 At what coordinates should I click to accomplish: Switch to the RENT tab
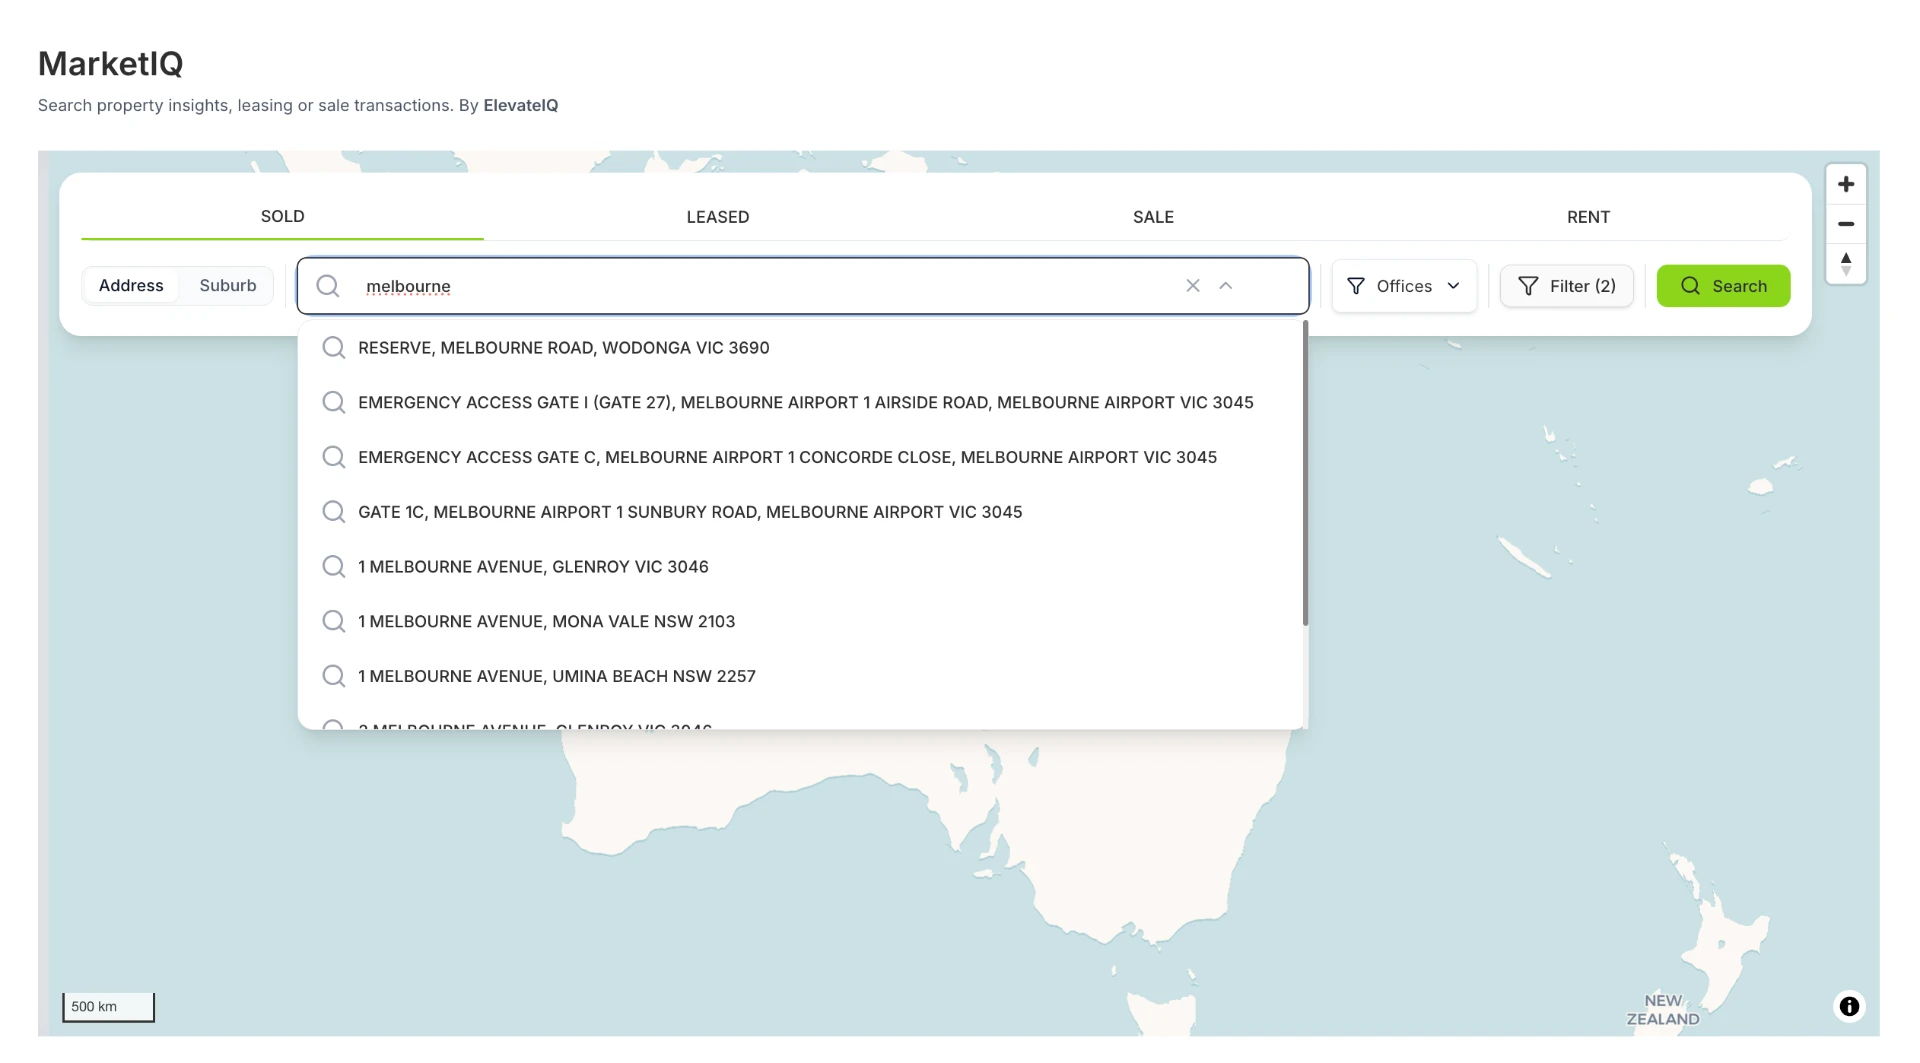click(x=1588, y=217)
